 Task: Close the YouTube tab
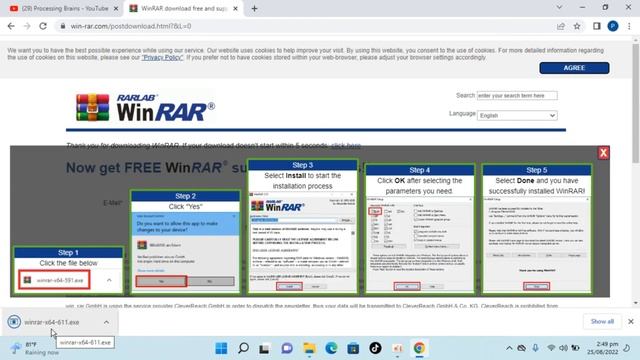(x=116, y=8)
